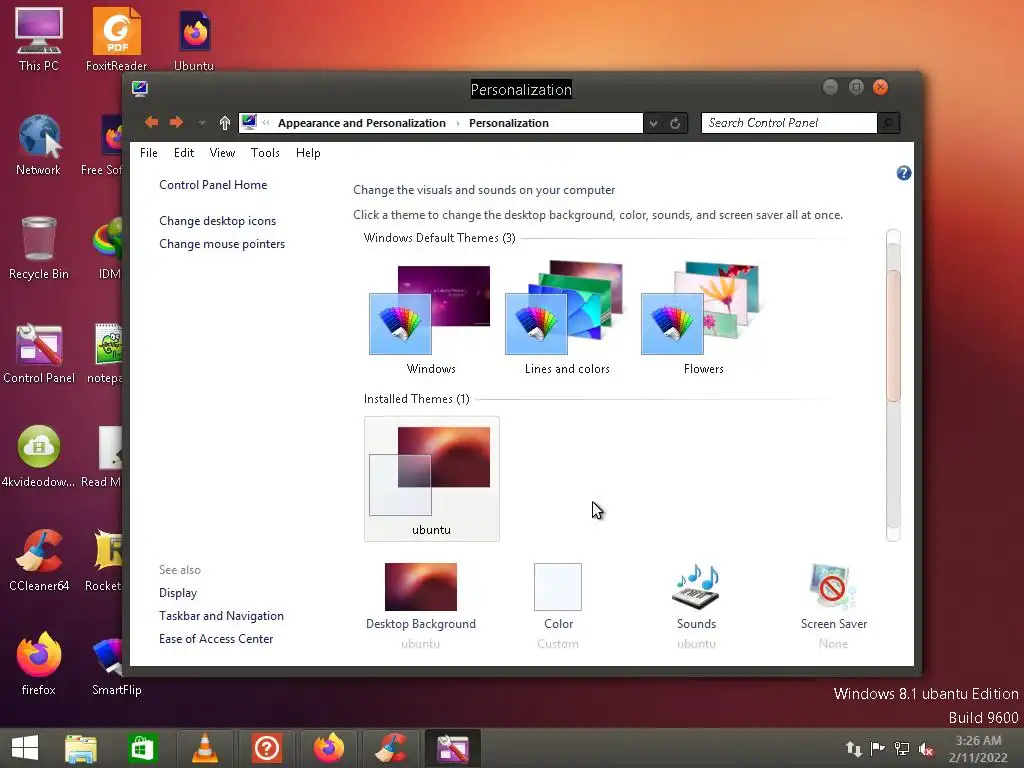This screenshot has height=768, width=1024.
Task: Open the Tools menu
Action: [265, 153]
